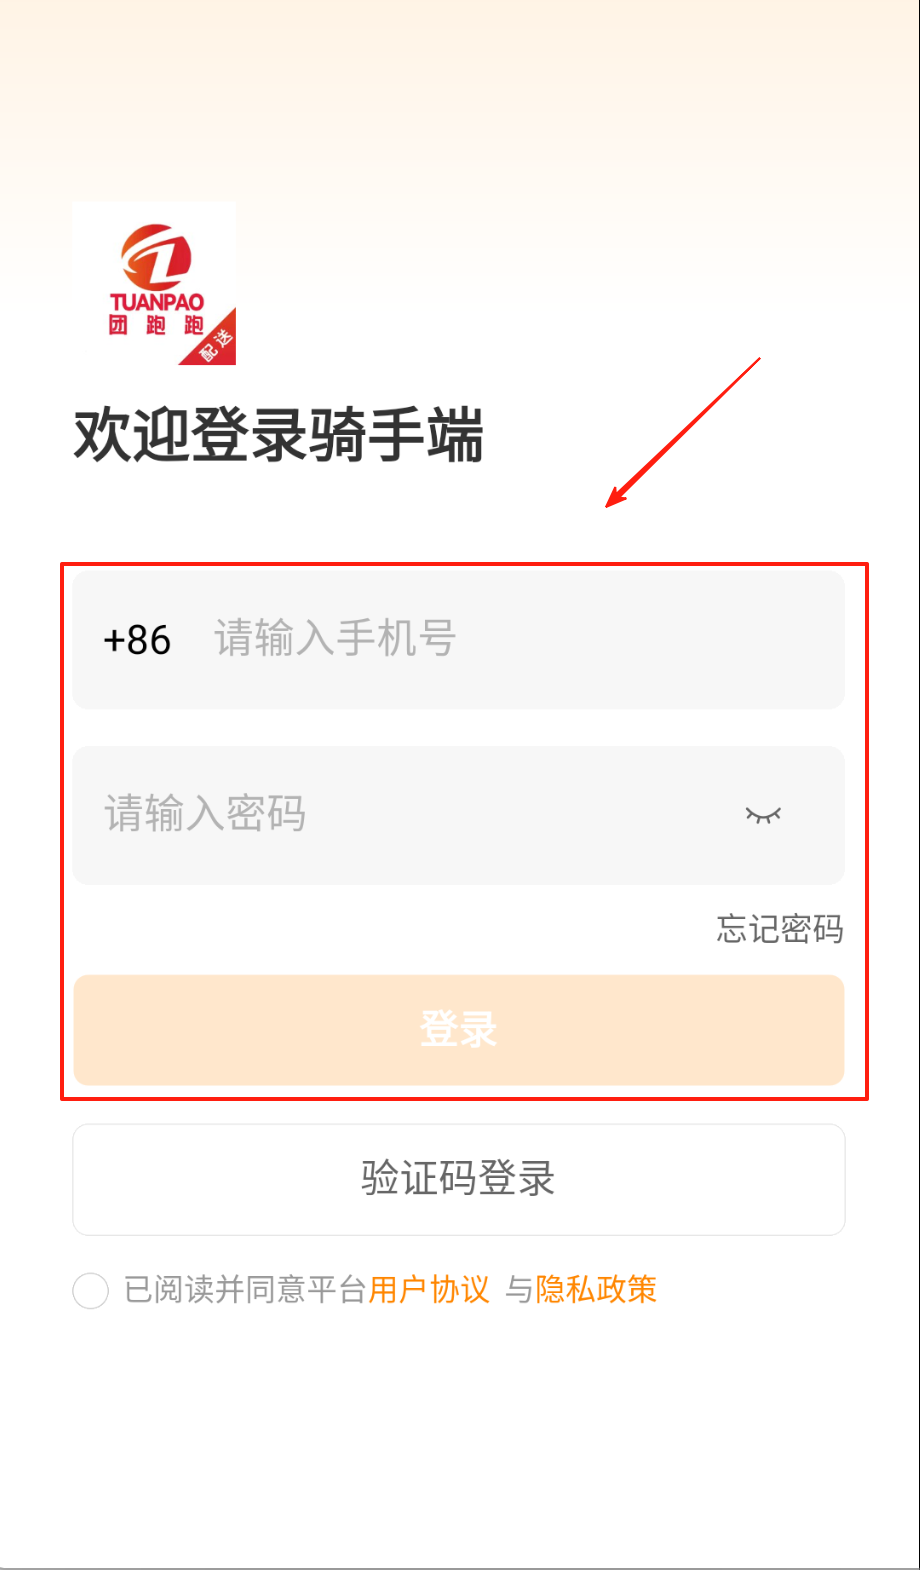Open the 用户协议 link
Viewport: 920px width, 1570px height.
pos(429,1290)
